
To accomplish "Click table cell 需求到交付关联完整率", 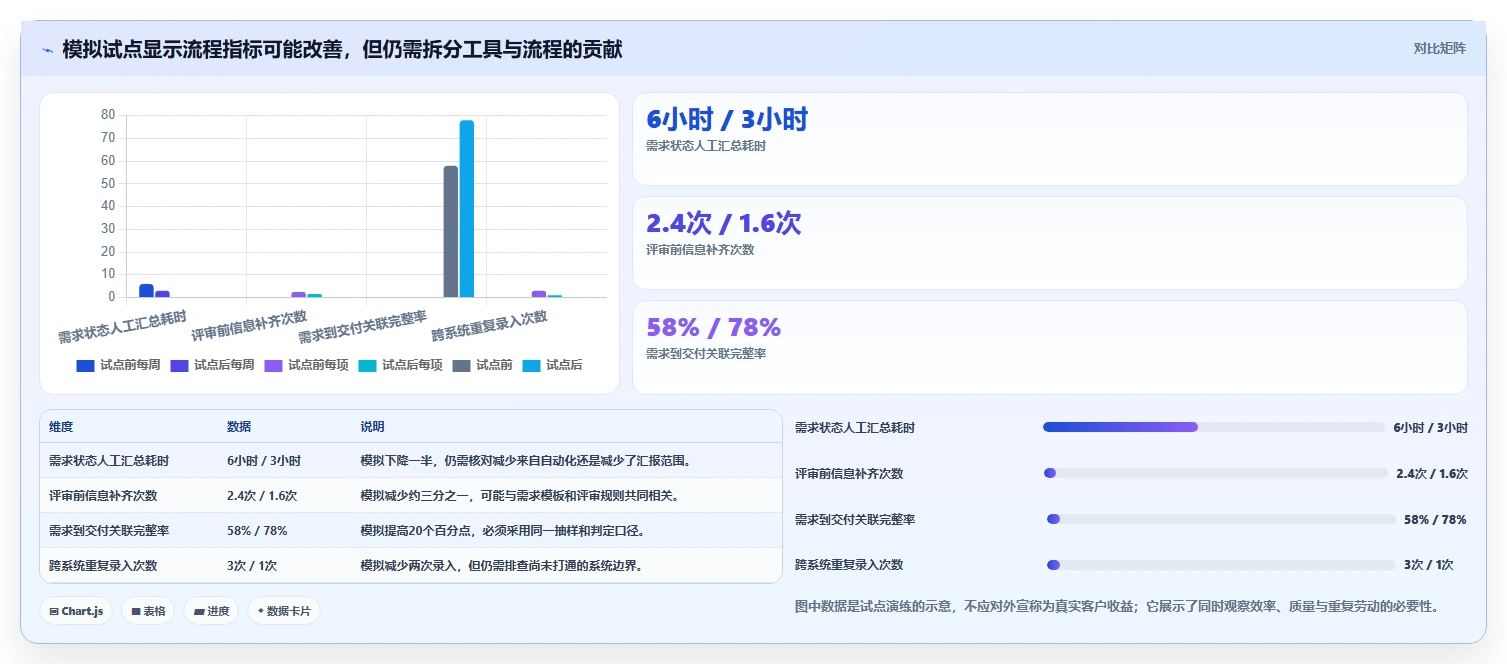I will click(109, 531).
